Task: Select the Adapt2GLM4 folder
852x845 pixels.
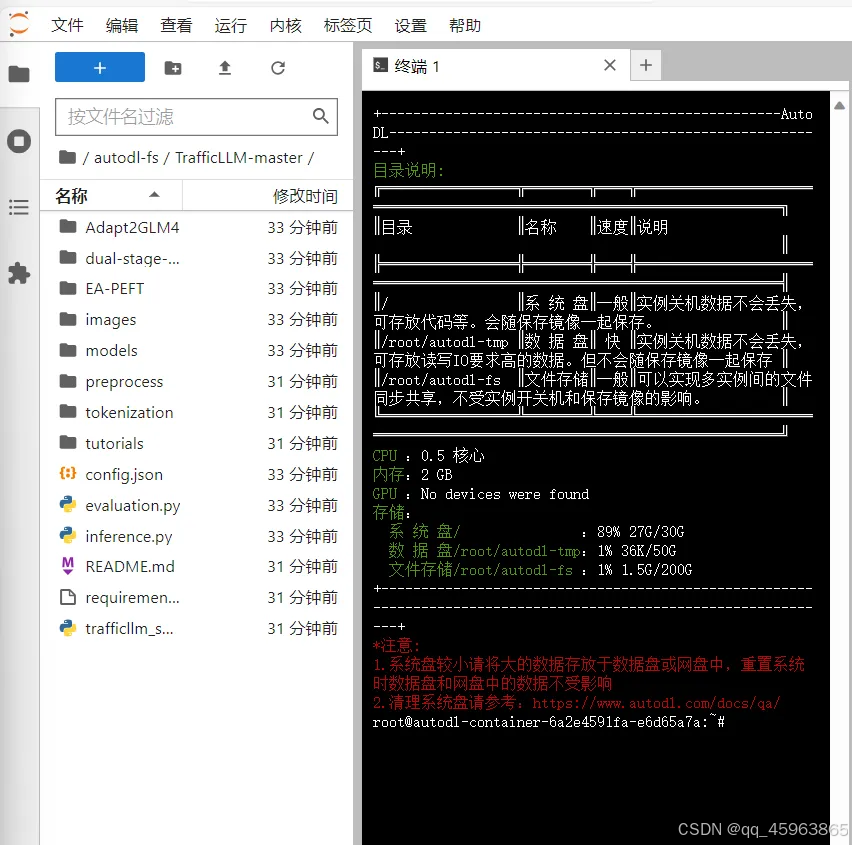Action: click(198, 227)
